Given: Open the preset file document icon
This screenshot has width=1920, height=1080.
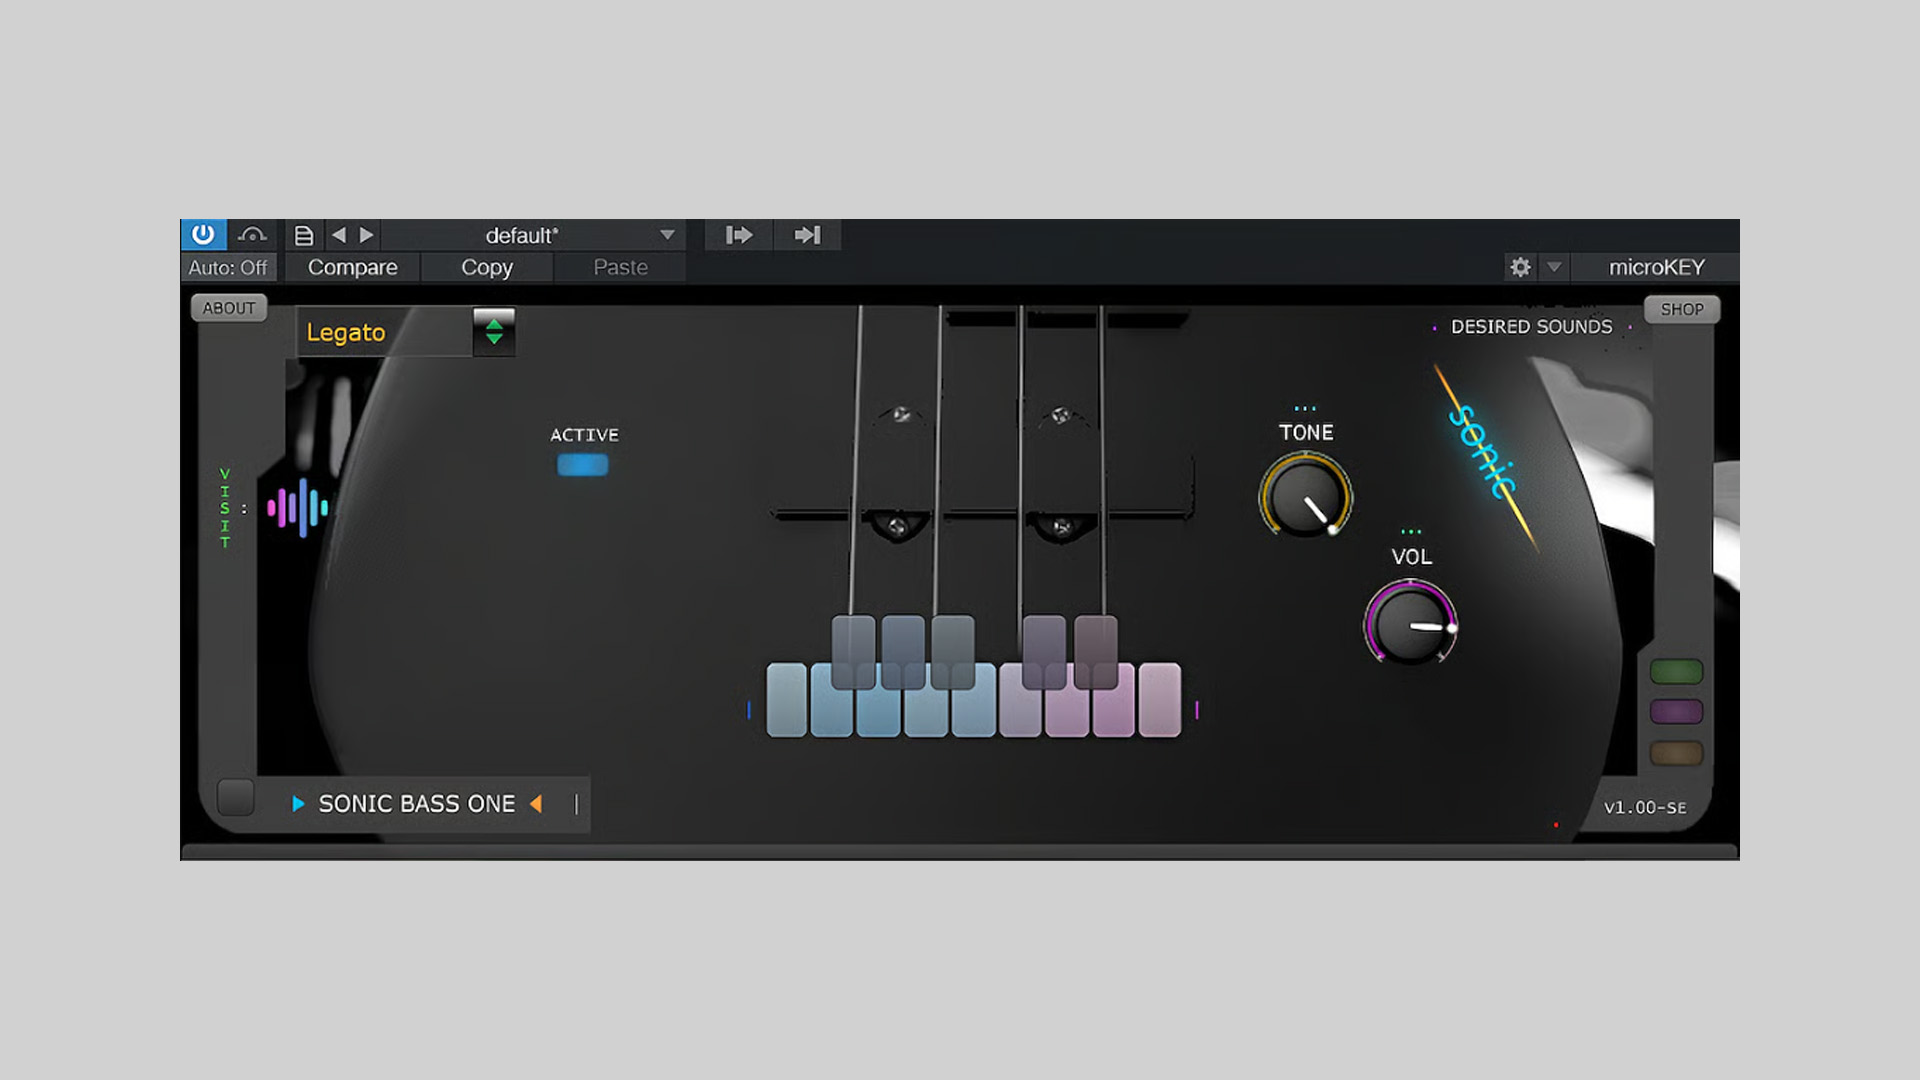Looking at the screenshot, I should pyautogui.click(x=304, y=235).
